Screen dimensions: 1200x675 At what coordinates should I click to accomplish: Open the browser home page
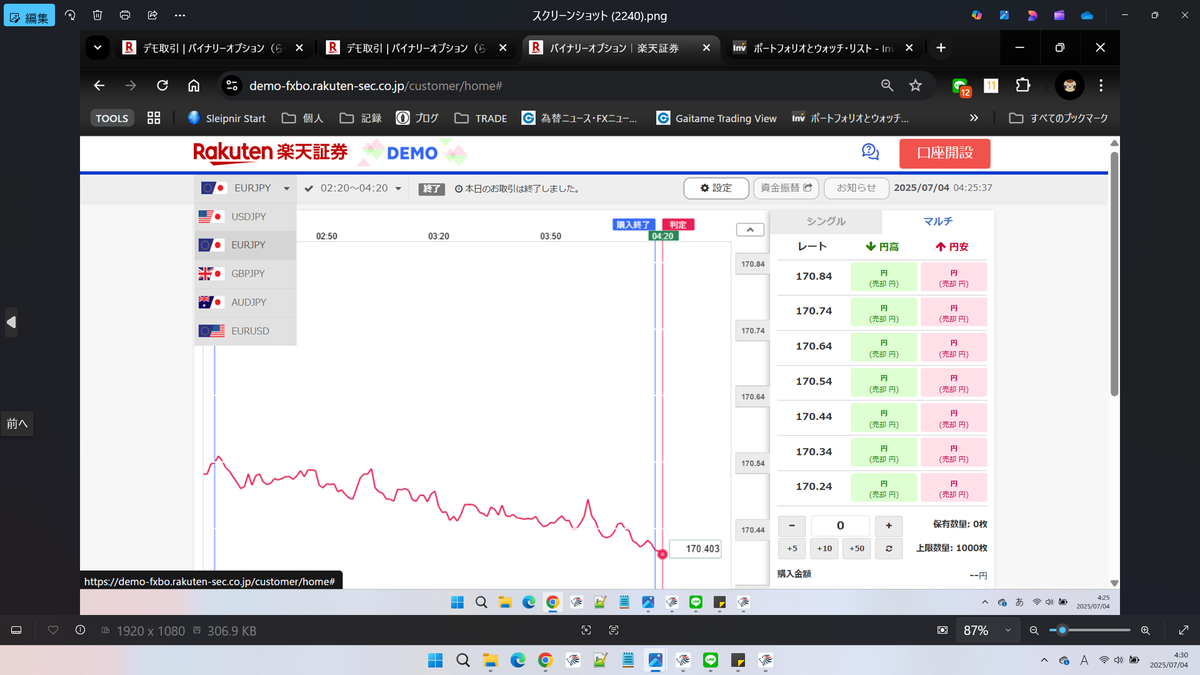[x=194, y=86]
